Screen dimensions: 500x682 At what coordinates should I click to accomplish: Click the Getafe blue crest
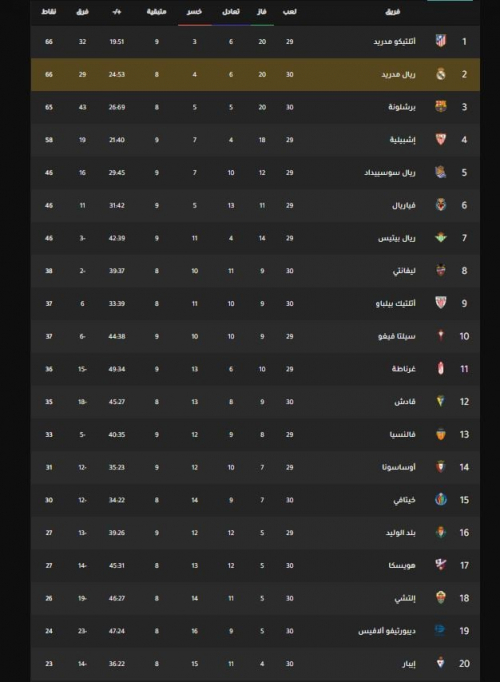click(x=441, y=500)
